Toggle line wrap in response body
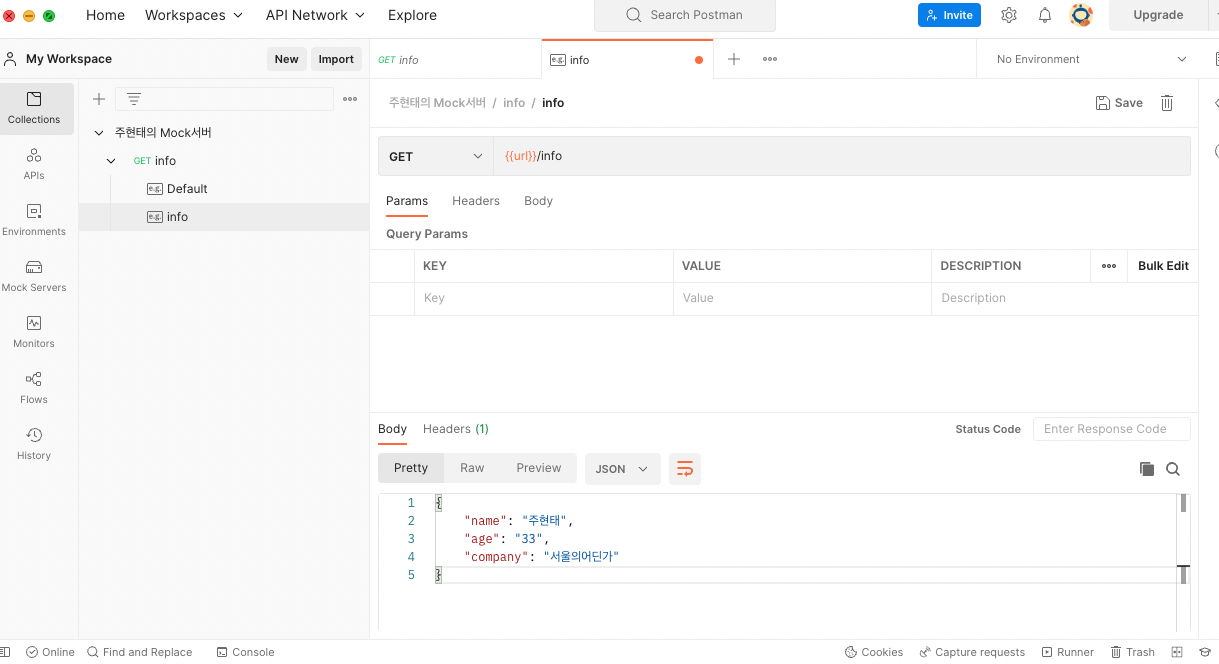This screenshot has height=664, width=1219. tap(685, 468)
